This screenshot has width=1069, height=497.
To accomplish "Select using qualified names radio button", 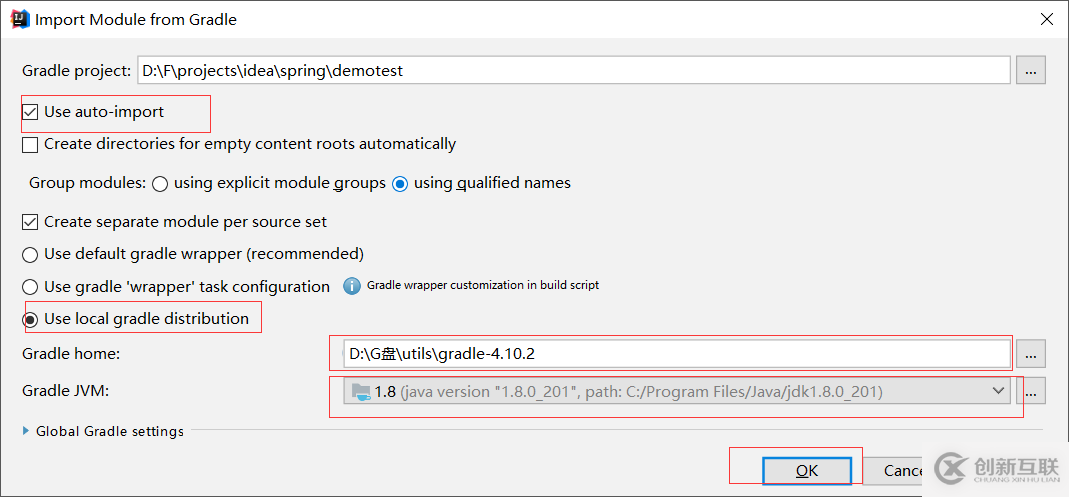I will [400, 184].
